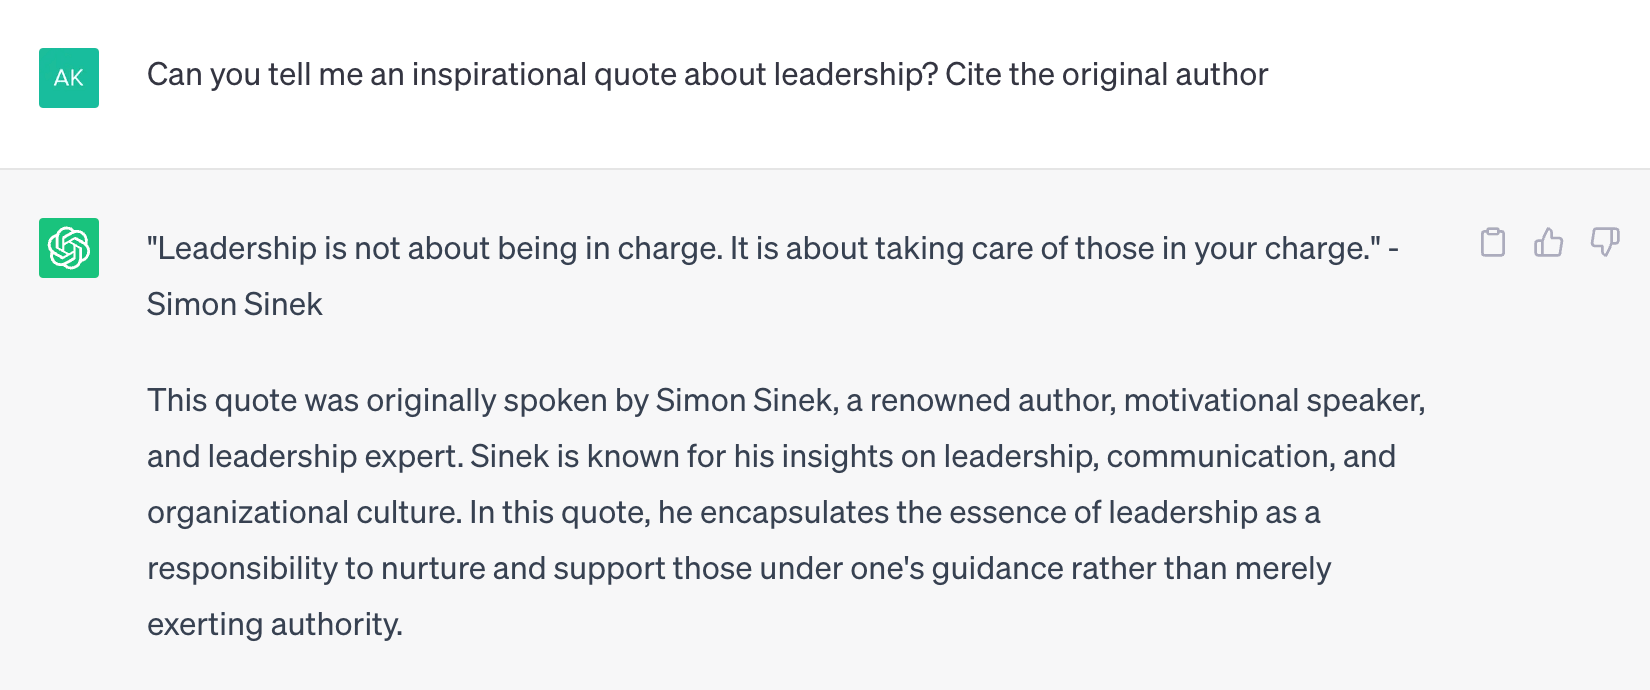The height and width of the screenshot is (690, 1650).
Task: Click the "Simon Sinek" attribution below the quote
Action: click(x=234, y=305)
